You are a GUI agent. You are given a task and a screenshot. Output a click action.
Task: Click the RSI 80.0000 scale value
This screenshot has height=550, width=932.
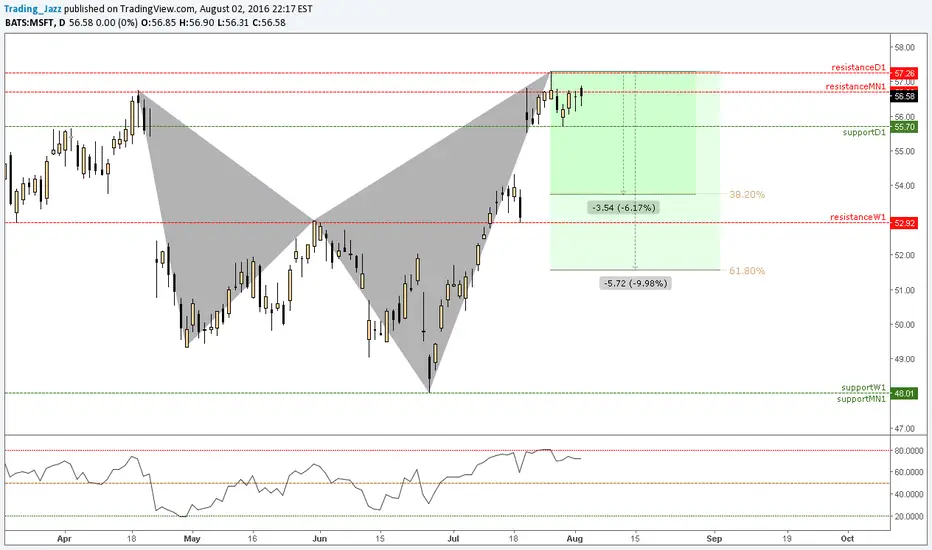[908, 451]
